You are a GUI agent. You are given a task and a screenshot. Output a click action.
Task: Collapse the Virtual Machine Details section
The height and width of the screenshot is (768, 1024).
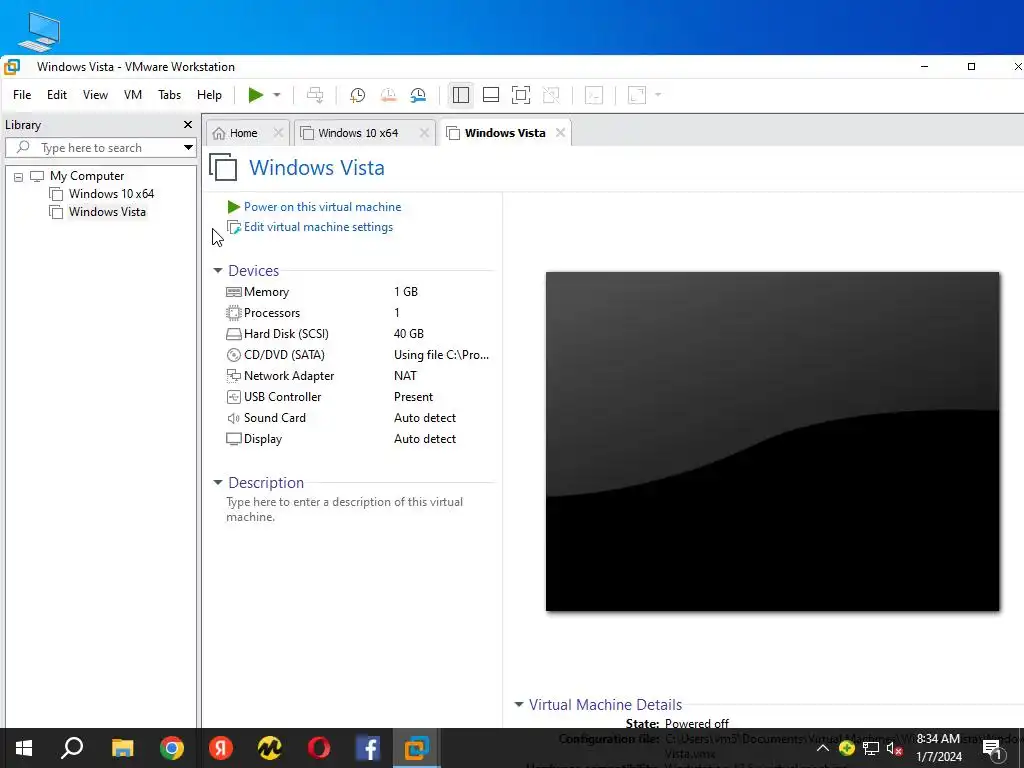[519, 705]
